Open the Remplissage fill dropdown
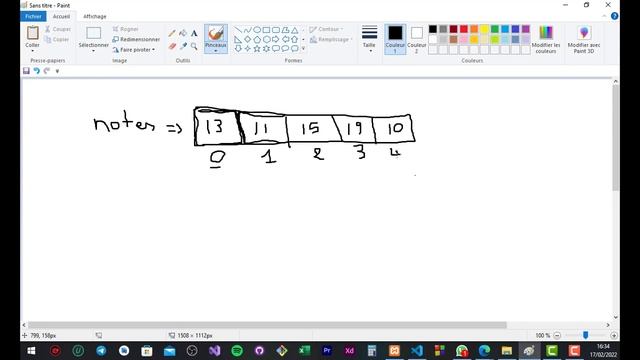 pyautogui.click(x=331, y=40)
